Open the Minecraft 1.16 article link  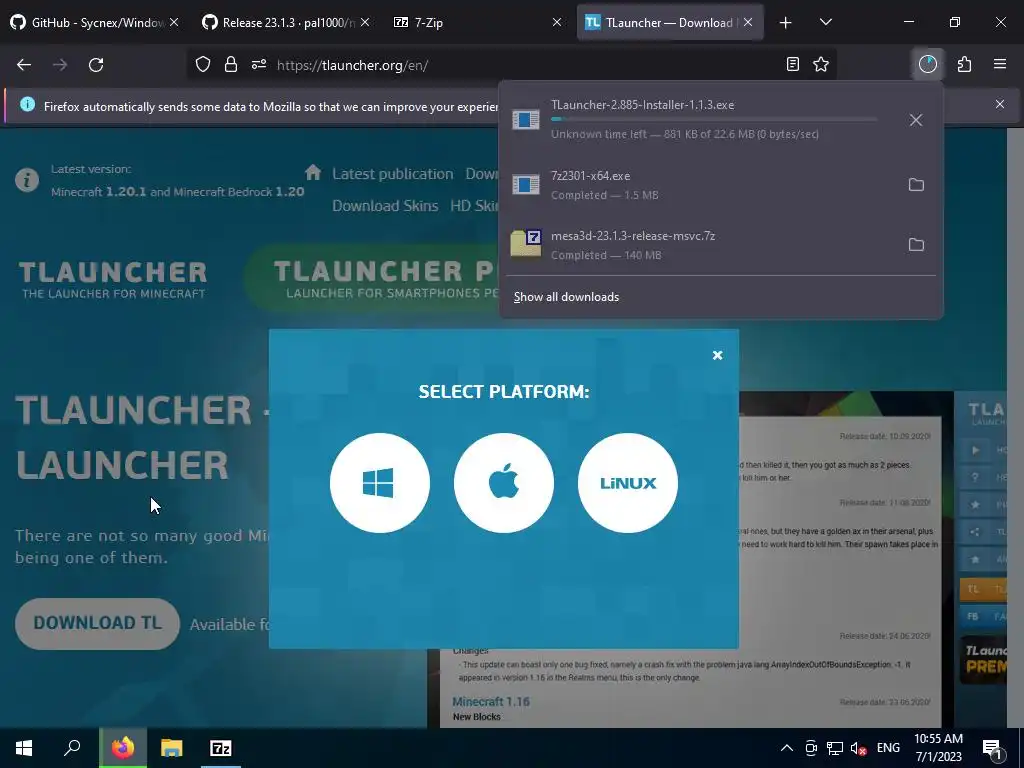(x=491, y=702)
